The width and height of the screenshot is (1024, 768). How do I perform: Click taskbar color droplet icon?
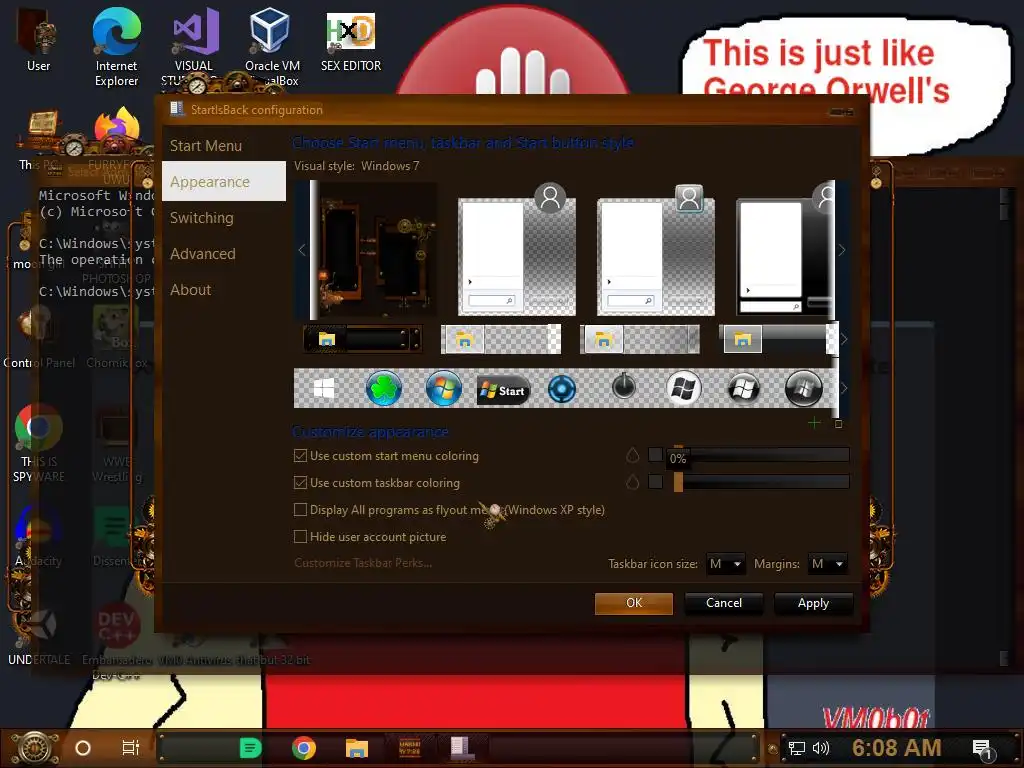(632, 482)
